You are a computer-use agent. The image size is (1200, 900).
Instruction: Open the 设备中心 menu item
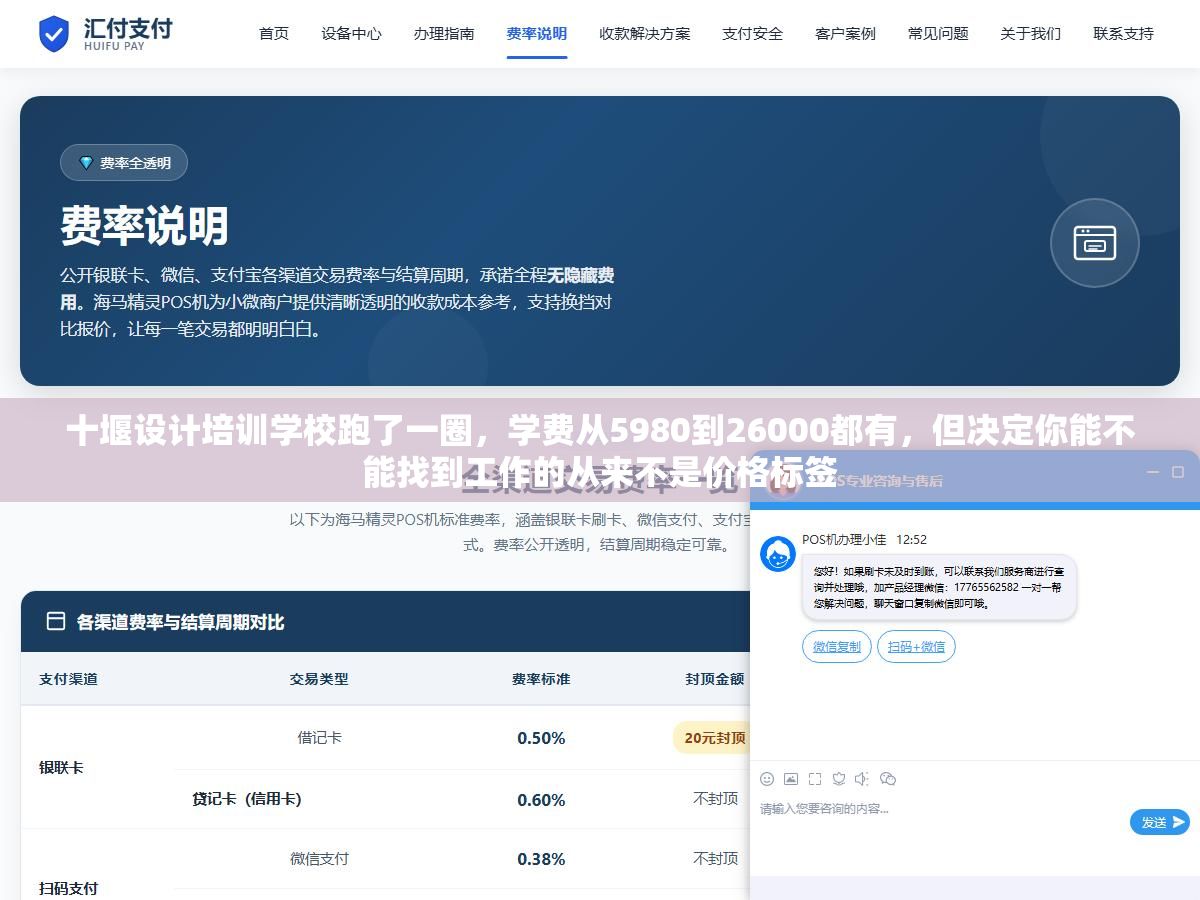click(x=351, y=33)
